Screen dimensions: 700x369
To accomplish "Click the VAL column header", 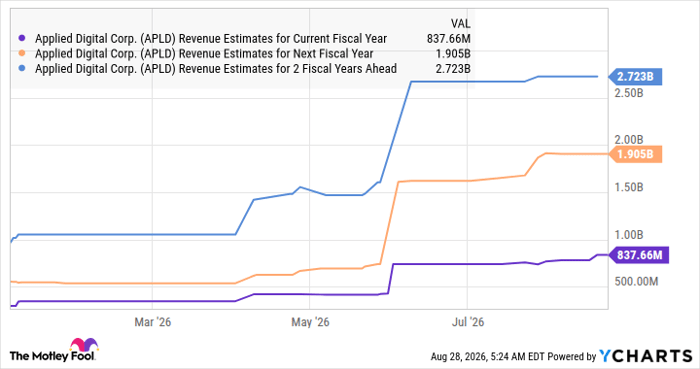I will coord(460,24).
